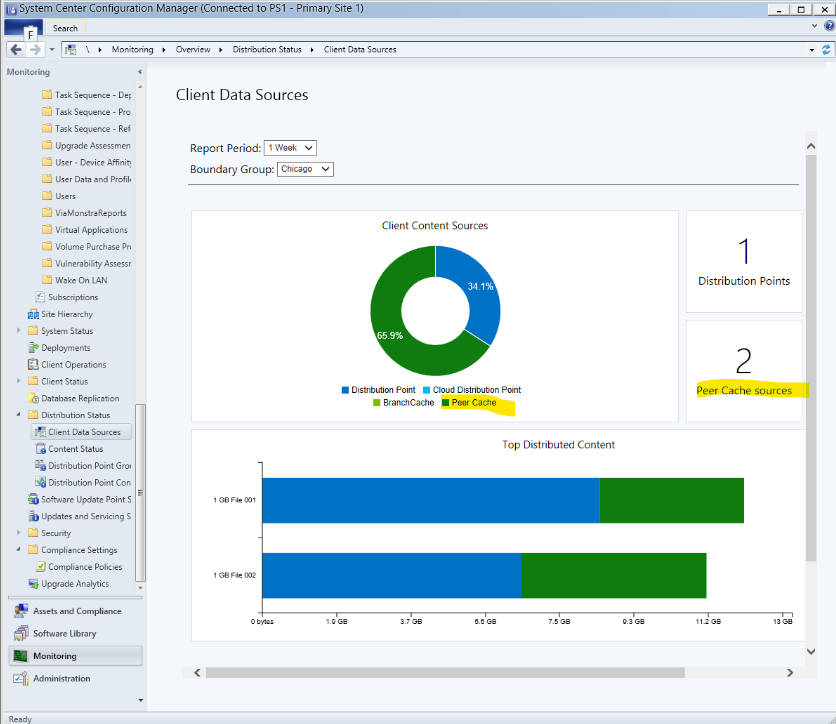The height and width of the screenshot is (724, 836).
Task: Expand the System Status node
Action: pyautogui.click(x=19, y=331)
